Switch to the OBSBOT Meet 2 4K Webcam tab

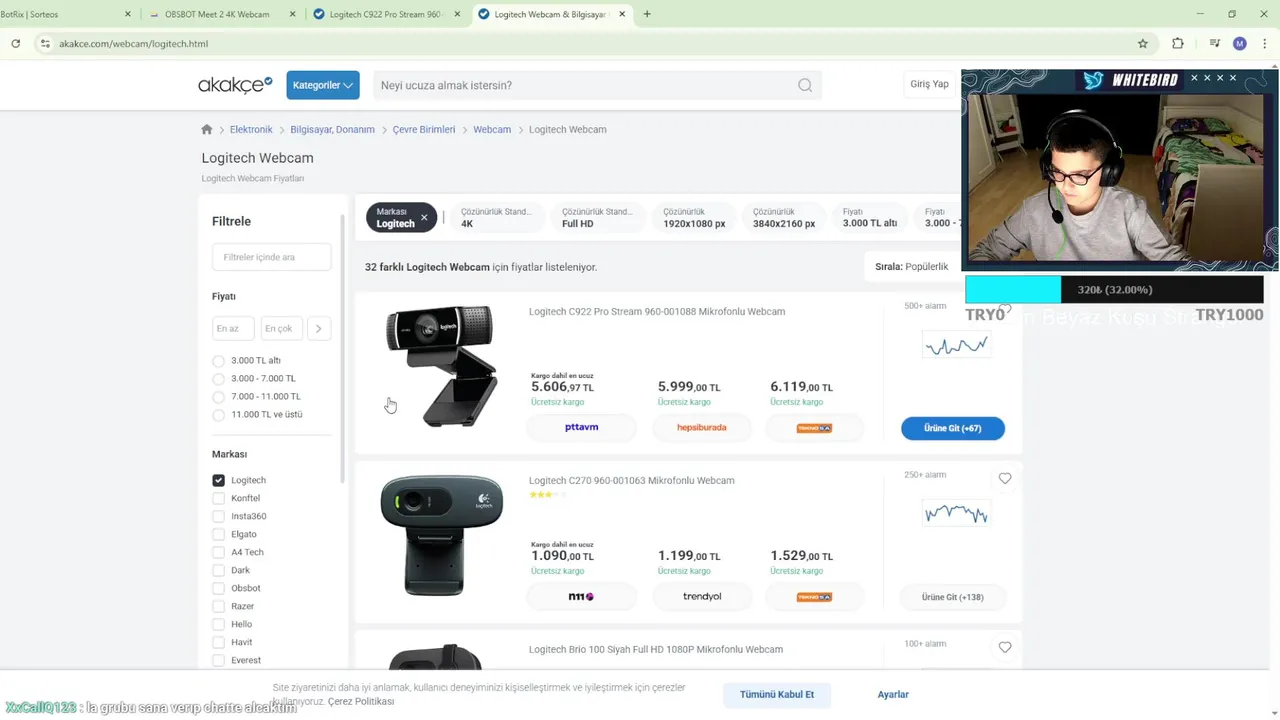pyautogui.click(x=222, y=14)
